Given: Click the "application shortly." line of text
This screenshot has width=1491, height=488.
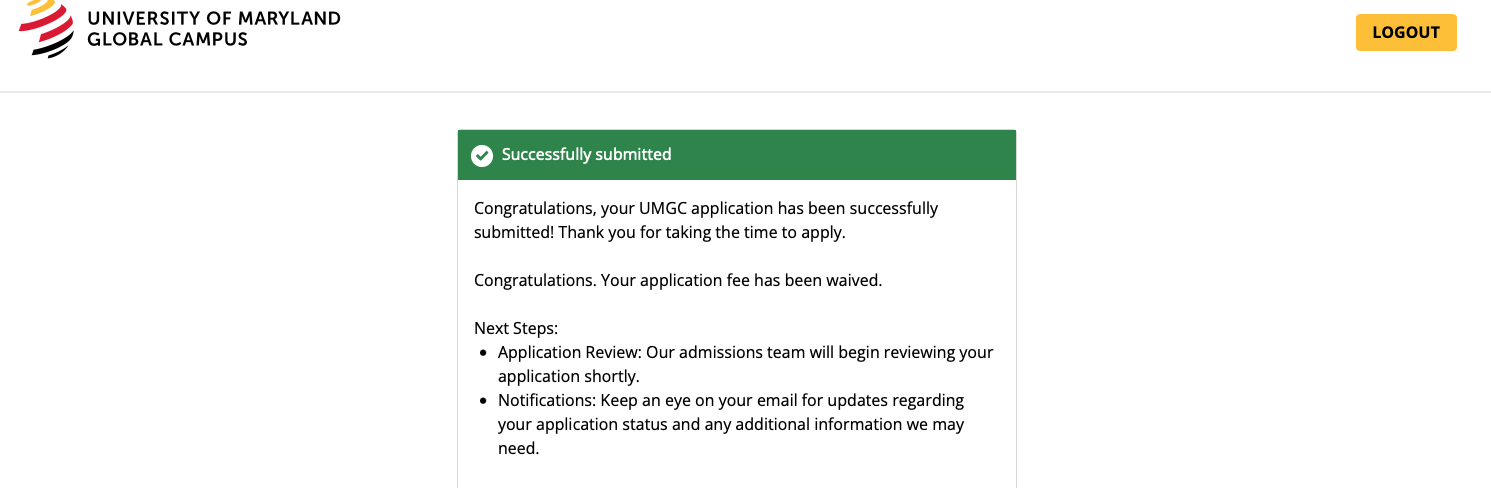Looking at the screenshot, I should (568, 376).
